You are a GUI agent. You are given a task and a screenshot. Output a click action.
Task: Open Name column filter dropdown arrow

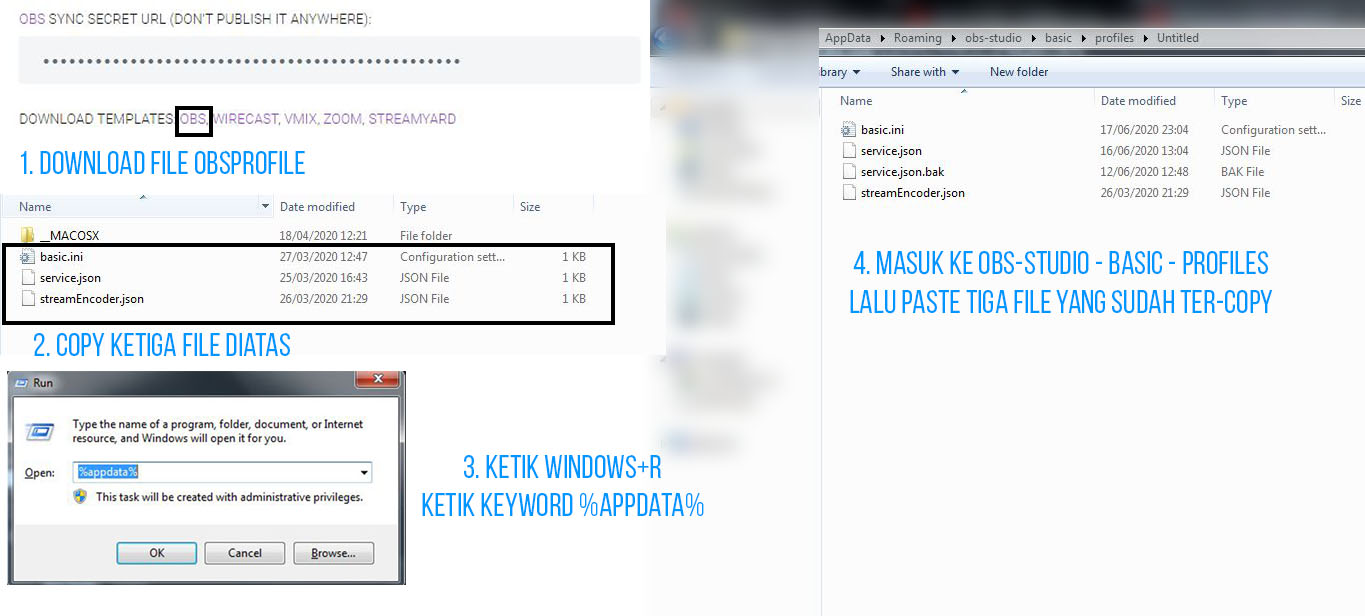(x=265, y=207)
